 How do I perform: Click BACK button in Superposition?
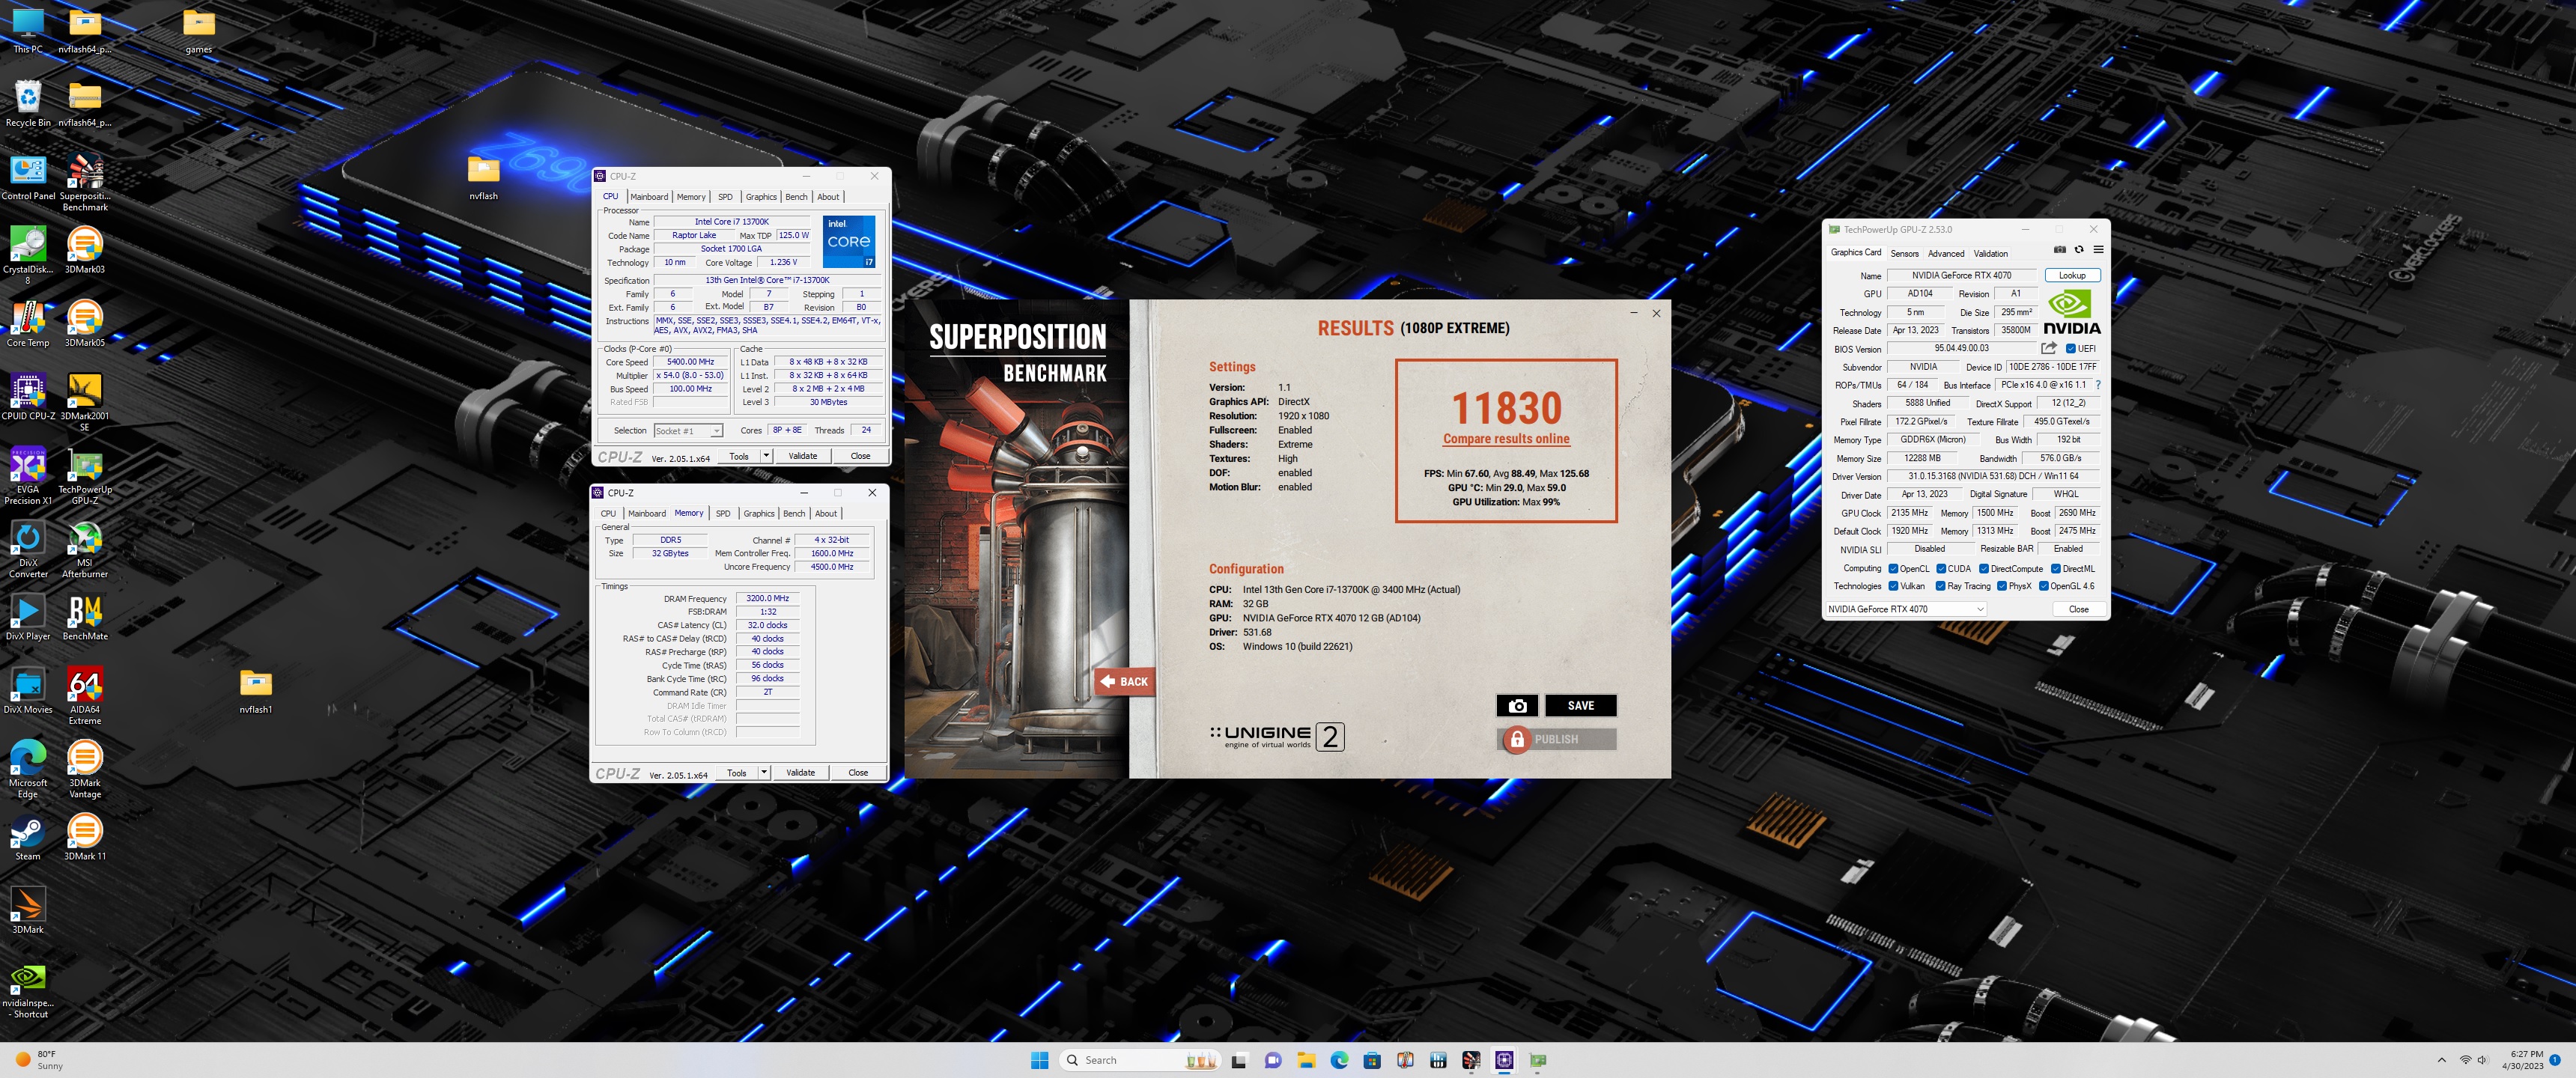click(x=1124, y=682)
